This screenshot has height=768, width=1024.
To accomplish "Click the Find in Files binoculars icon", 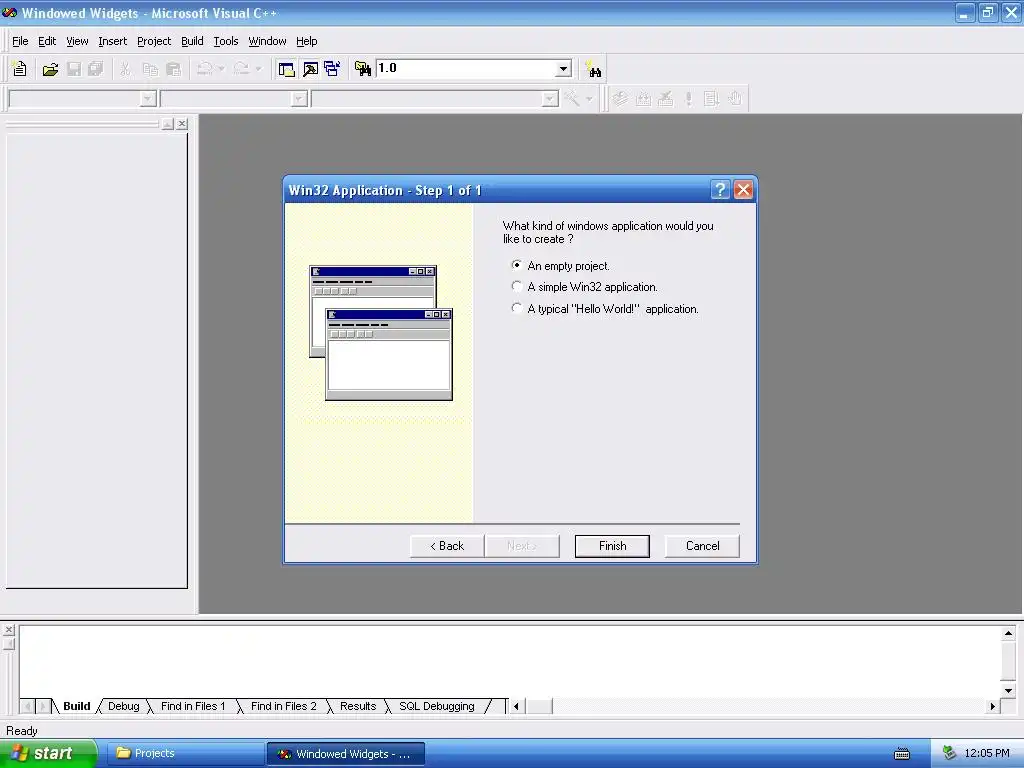I will click(362, 69).
